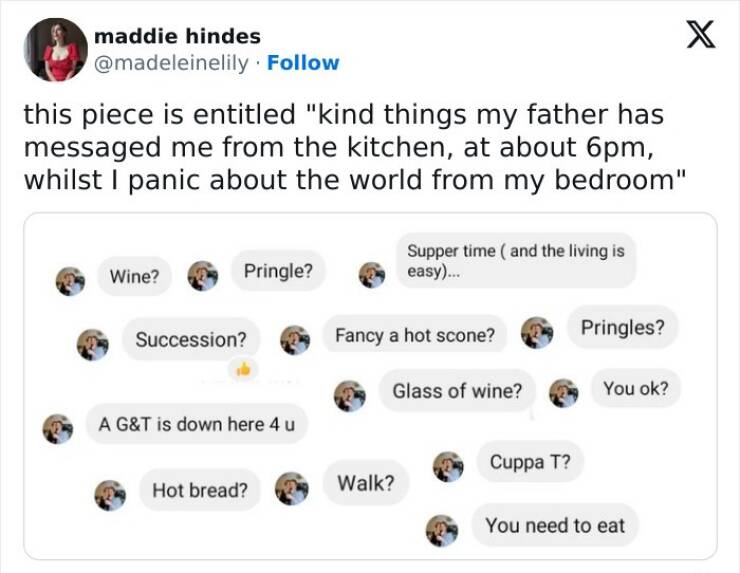
Task: Open maddie hindes' profile picture
Action: point(55,48)
